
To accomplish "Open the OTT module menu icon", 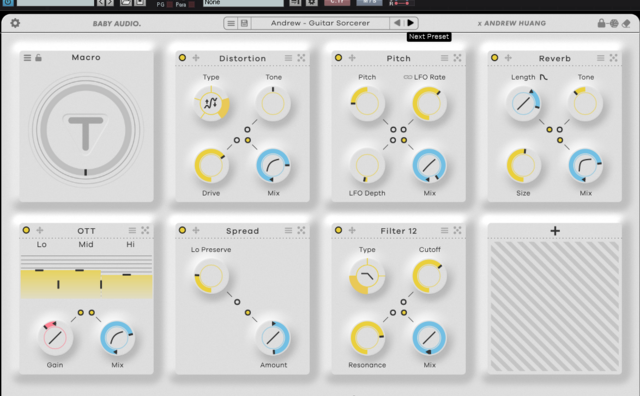I will [132, 230].
